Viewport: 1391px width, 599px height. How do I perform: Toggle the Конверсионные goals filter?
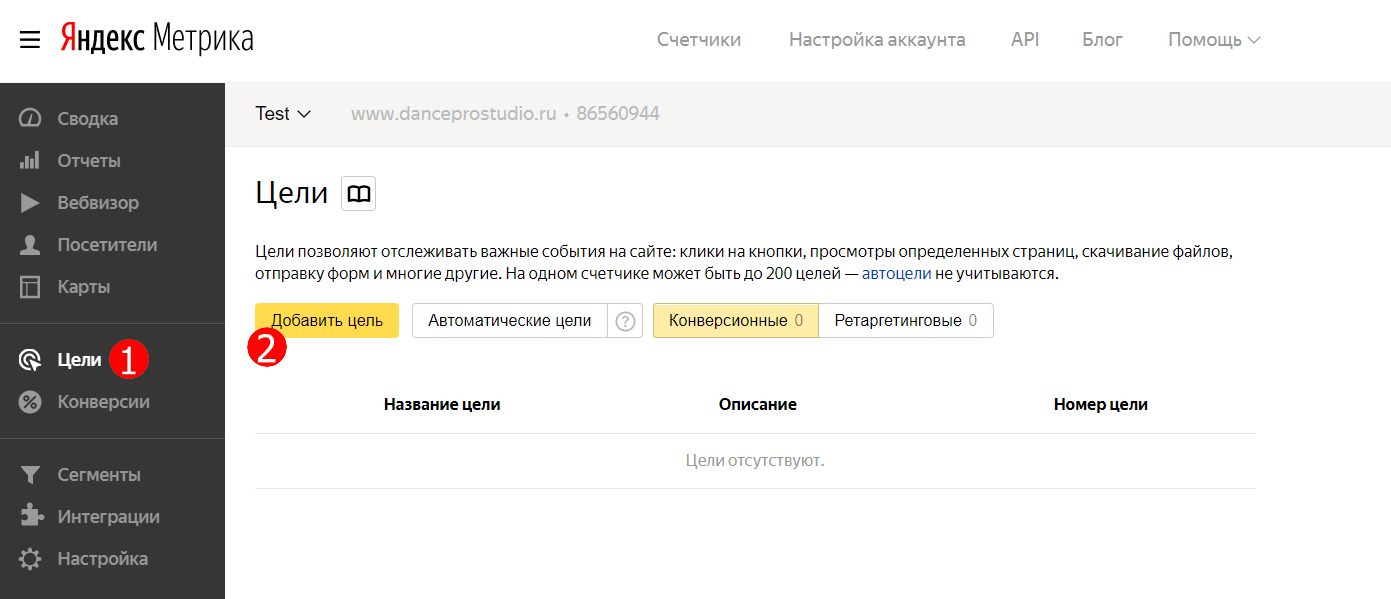[736, 321]
